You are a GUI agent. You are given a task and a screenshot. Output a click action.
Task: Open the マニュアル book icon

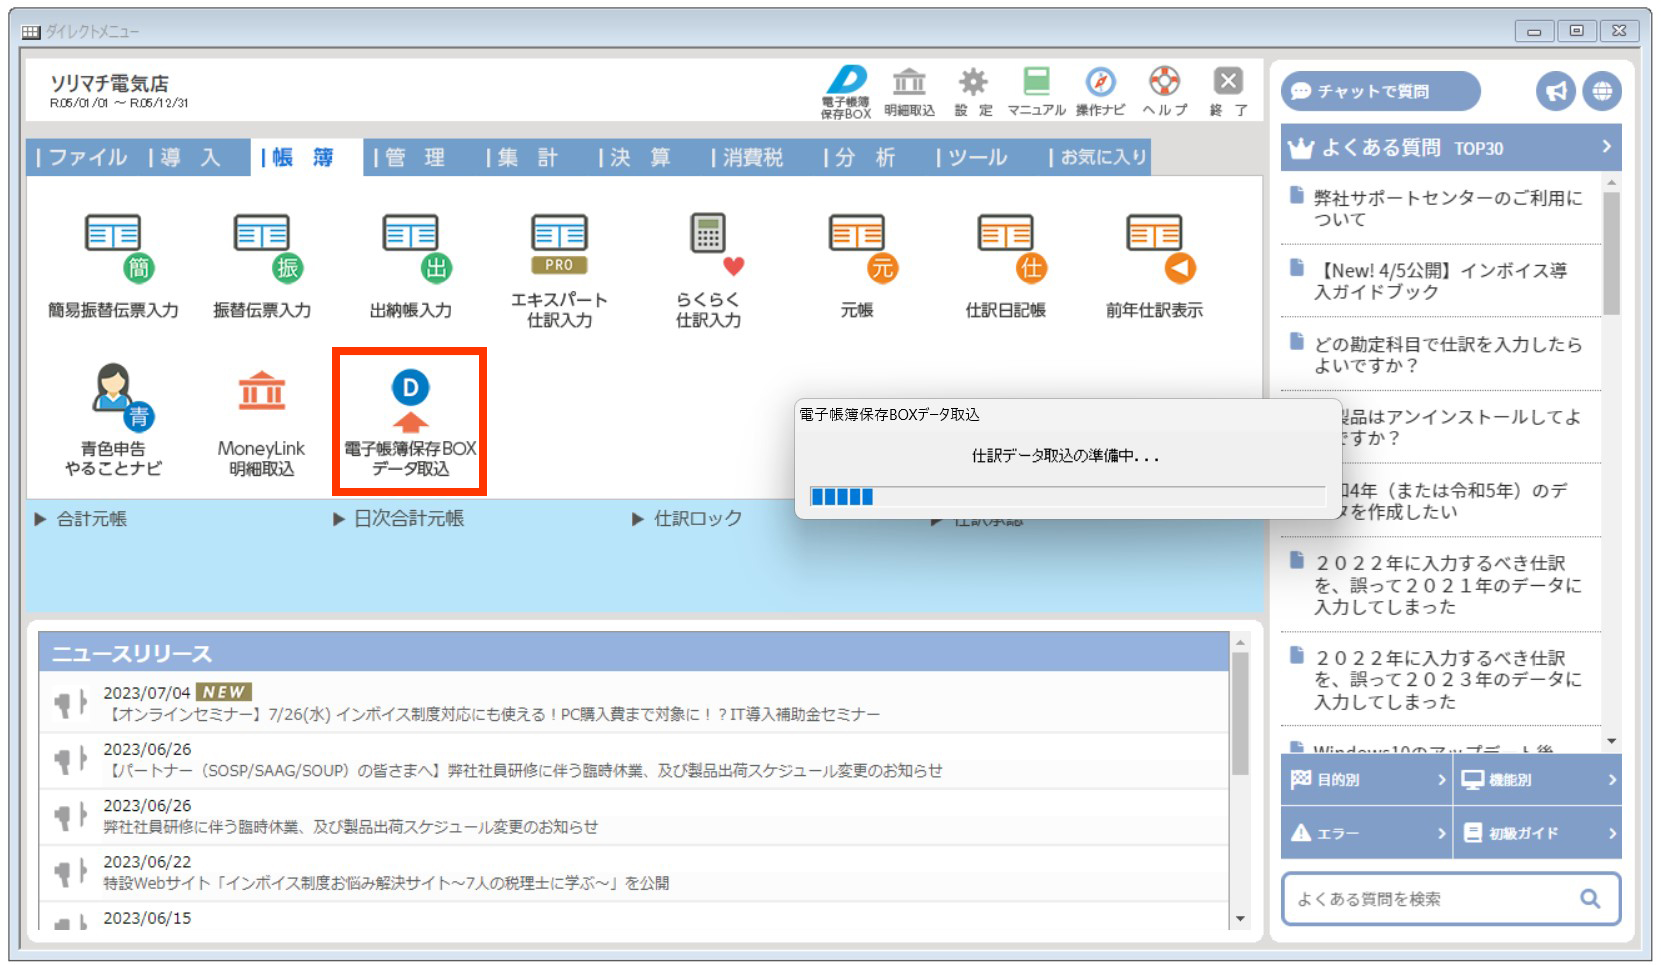(x=1036, y=92)
